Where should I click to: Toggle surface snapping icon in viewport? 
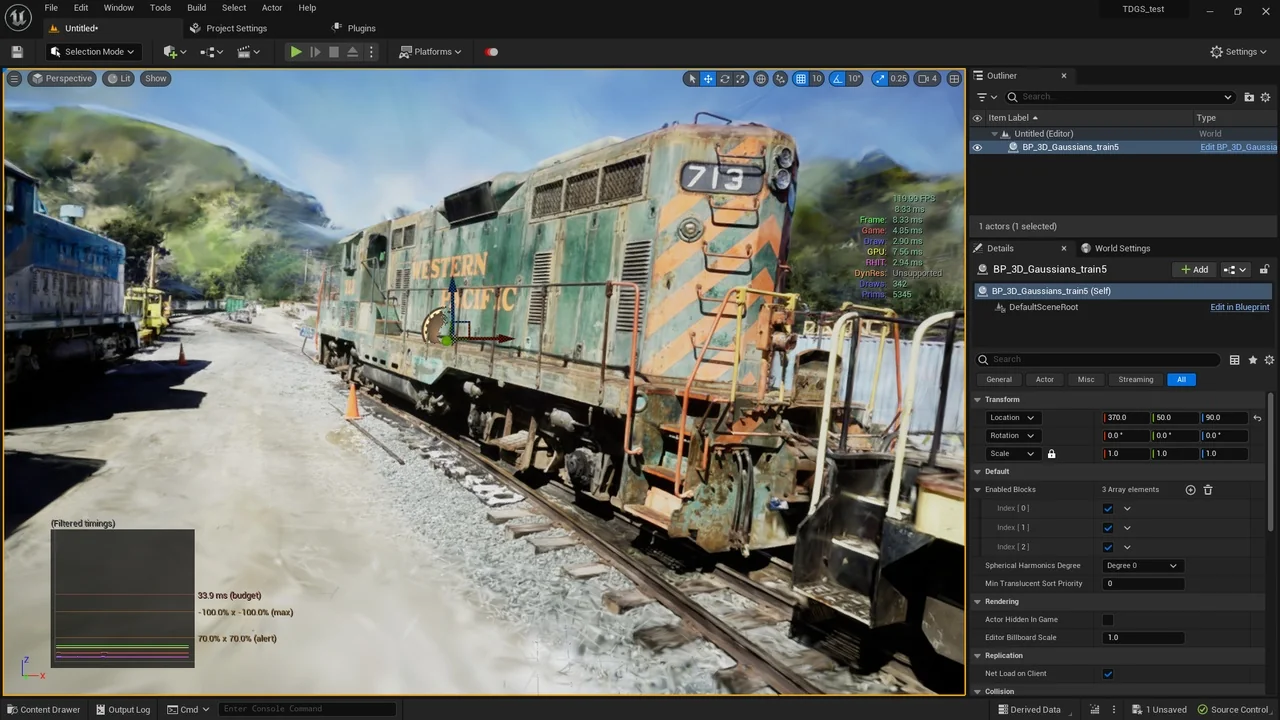click(780, 79)
